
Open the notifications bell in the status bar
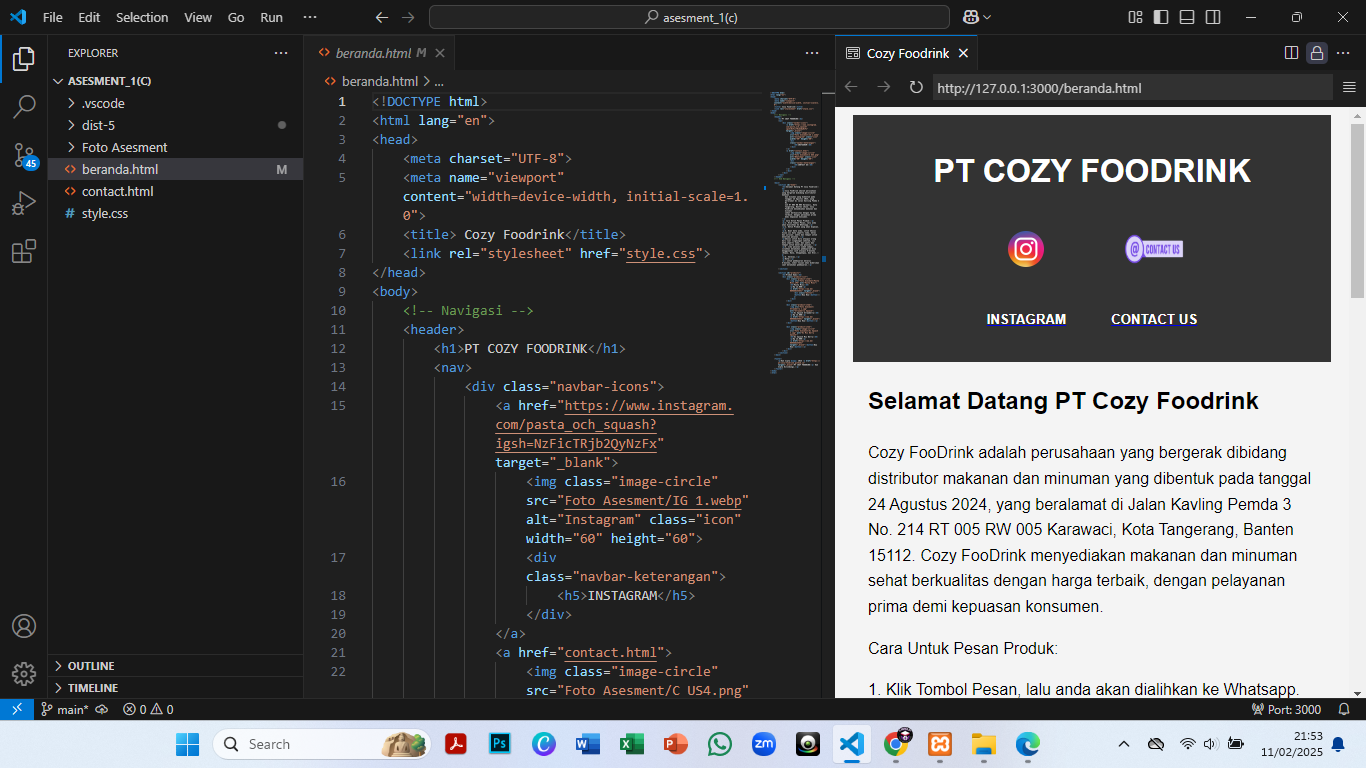1344,709
